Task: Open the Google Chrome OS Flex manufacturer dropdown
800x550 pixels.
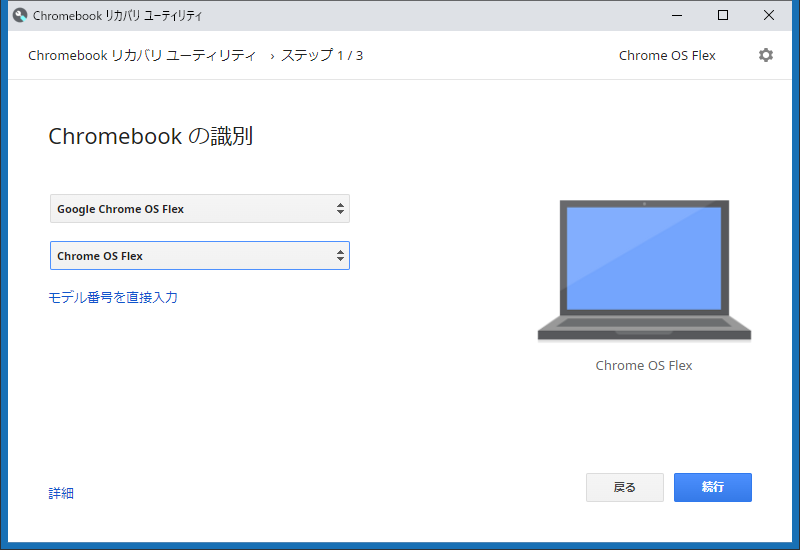Action: [x=199, y=209]
